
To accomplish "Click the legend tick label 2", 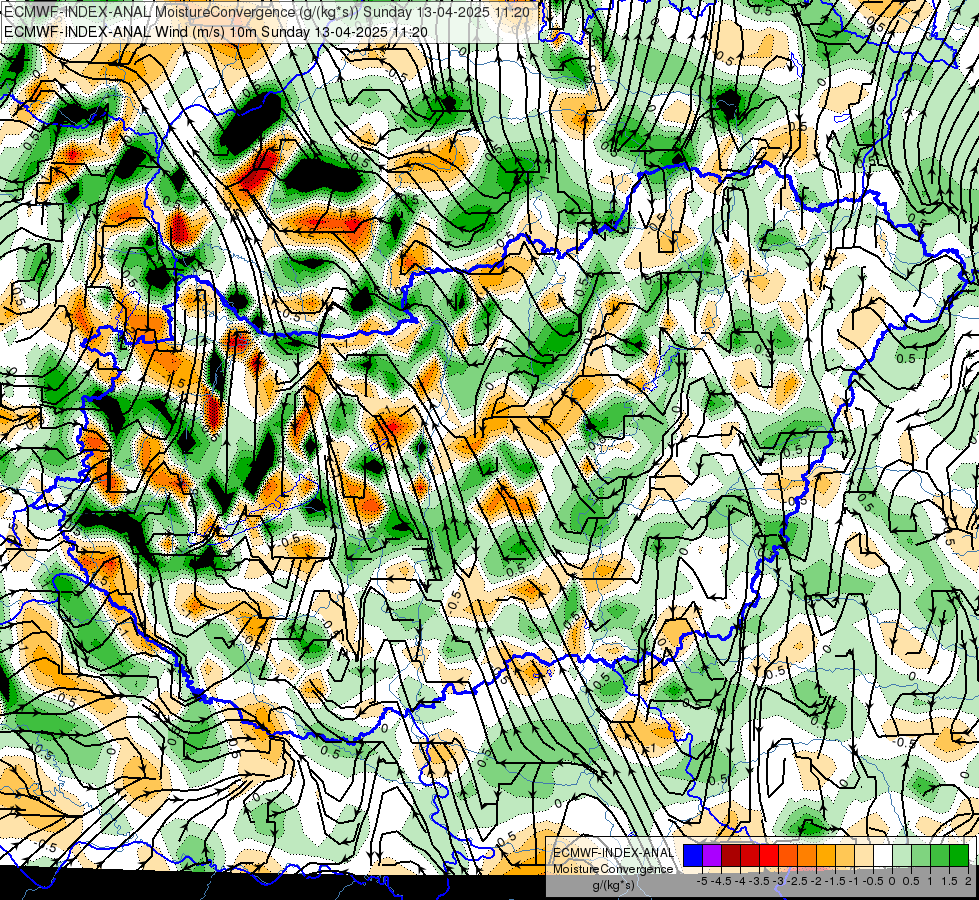I will 968,881.
